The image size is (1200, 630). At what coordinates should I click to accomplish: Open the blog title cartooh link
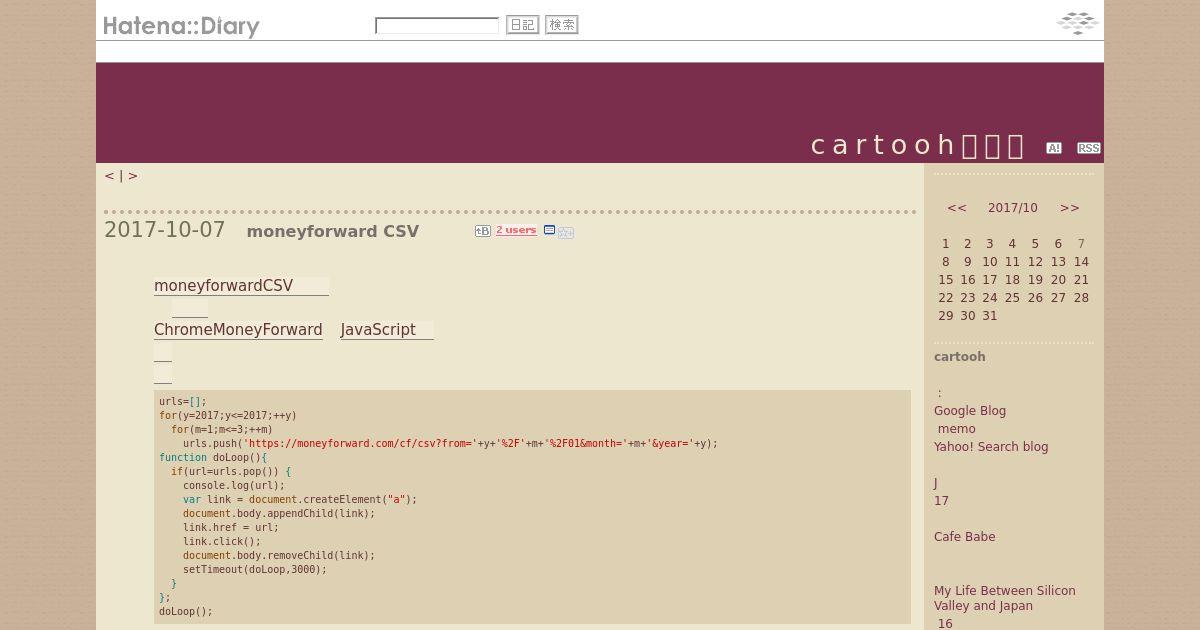[918, 145]
